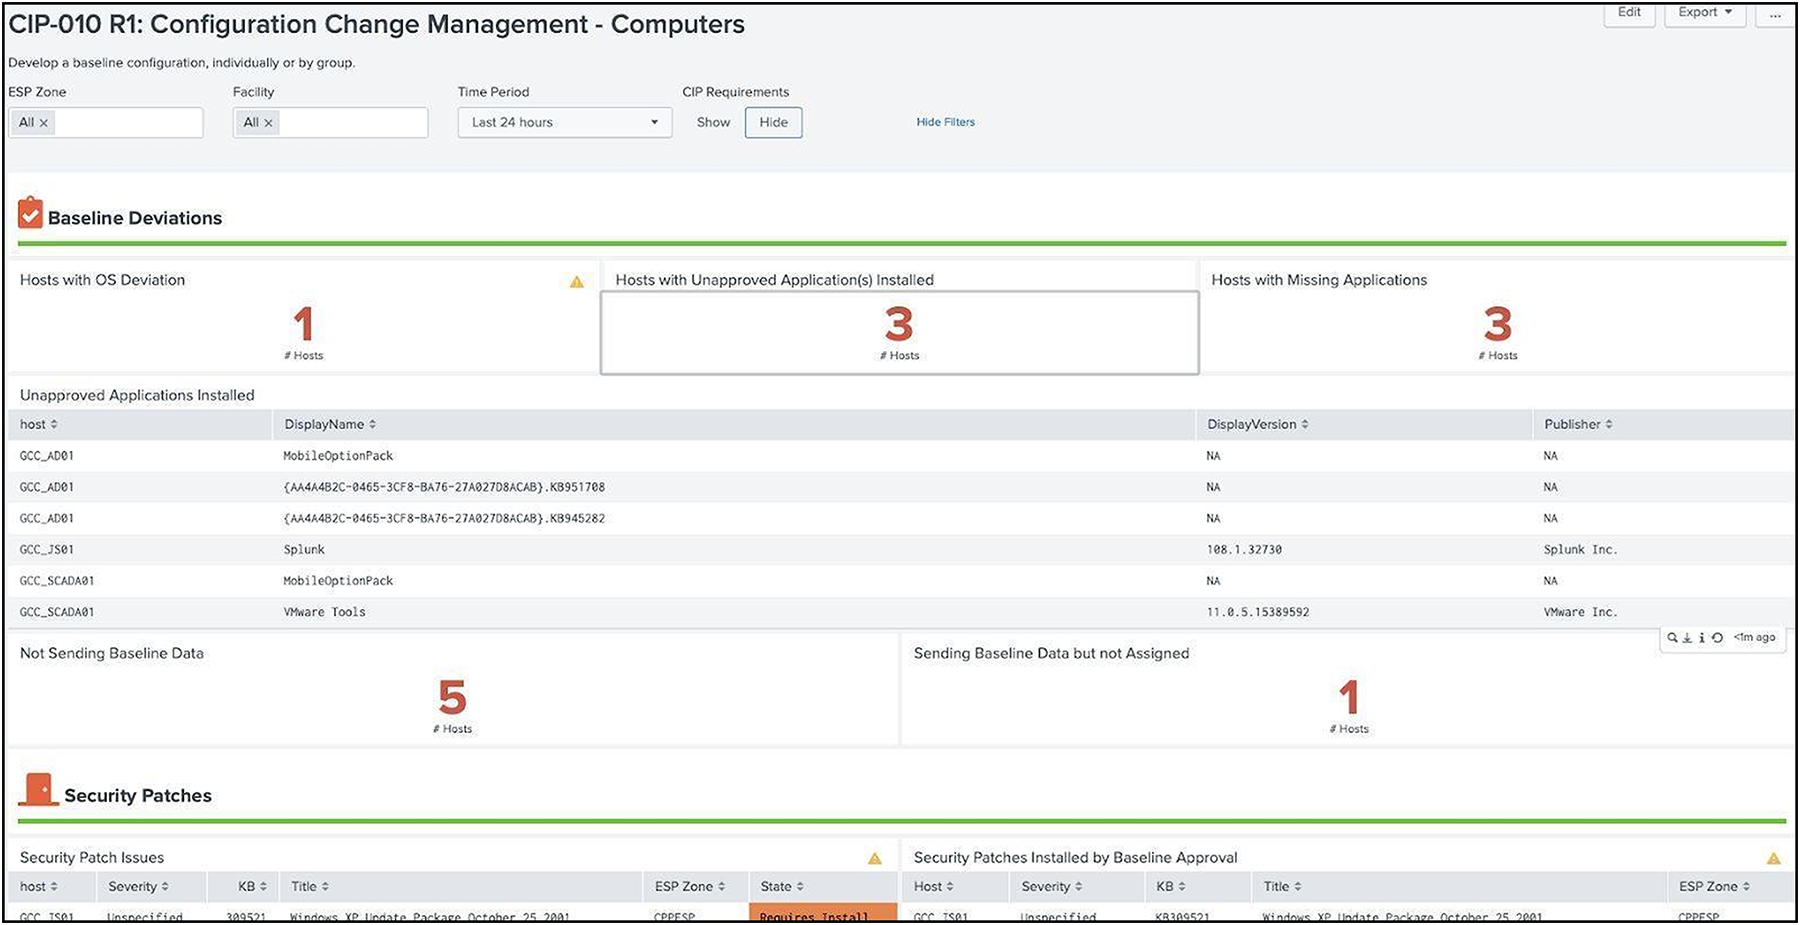Click the panel refresh icon

[x=1717, y=638]
